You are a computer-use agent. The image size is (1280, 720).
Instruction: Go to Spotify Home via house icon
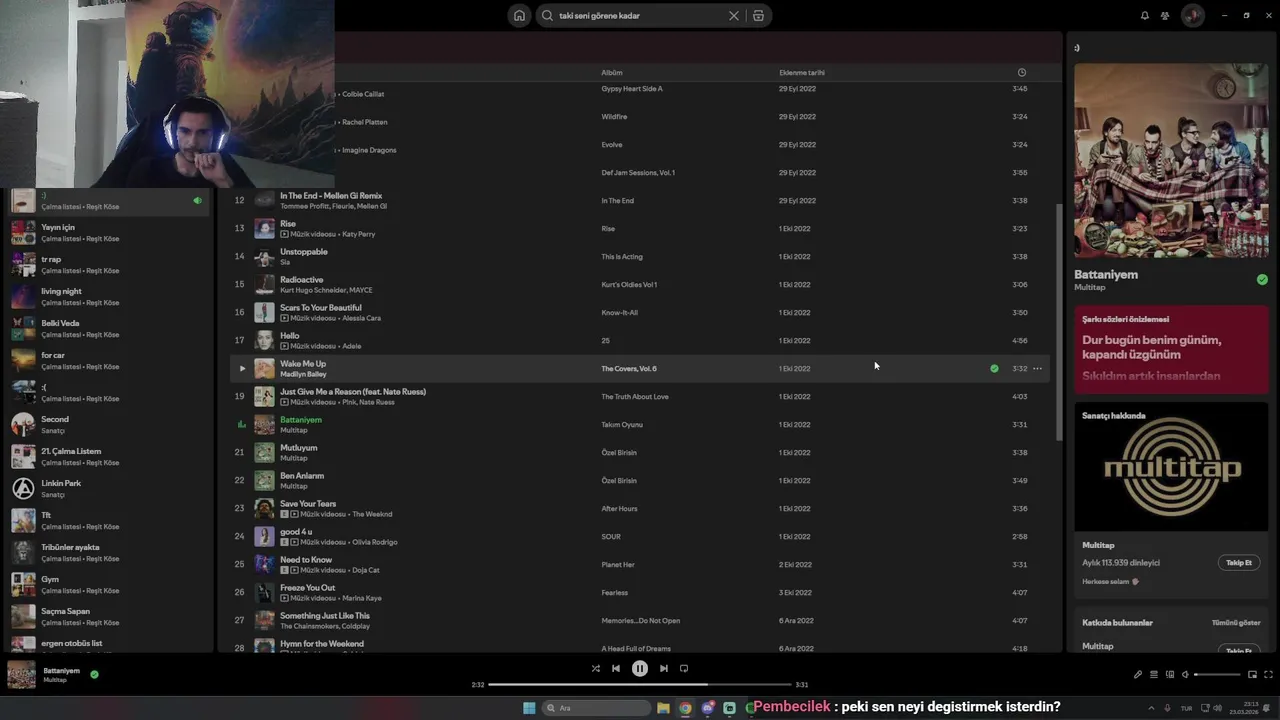click(x=519, y=16)
